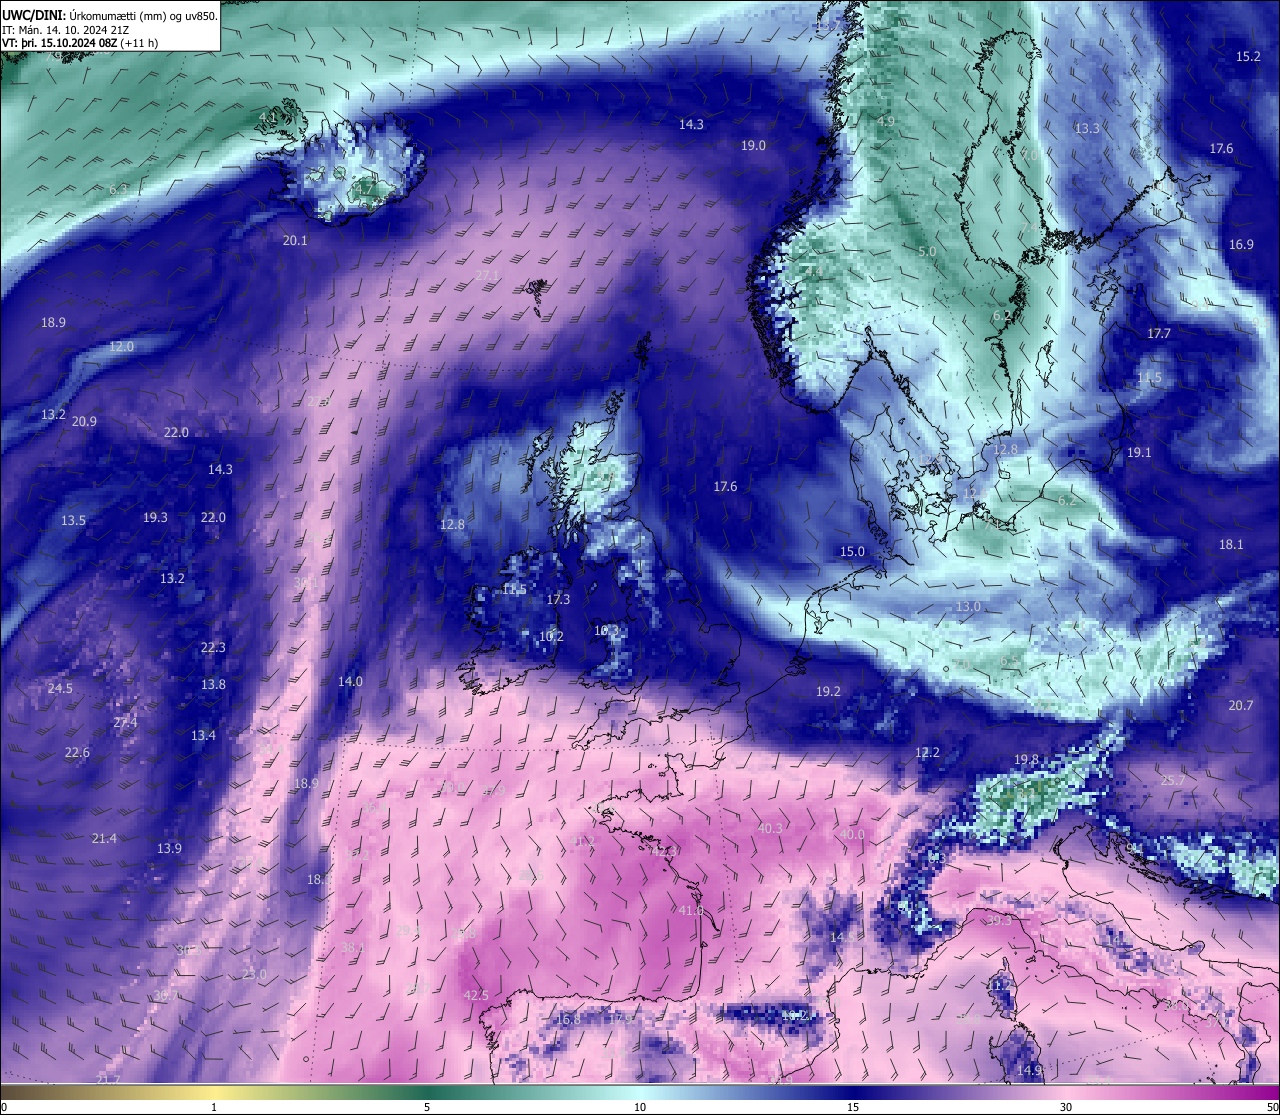1280x1115 pixels.
Task: Click the 22.3 map value
Action: (213, 648)
